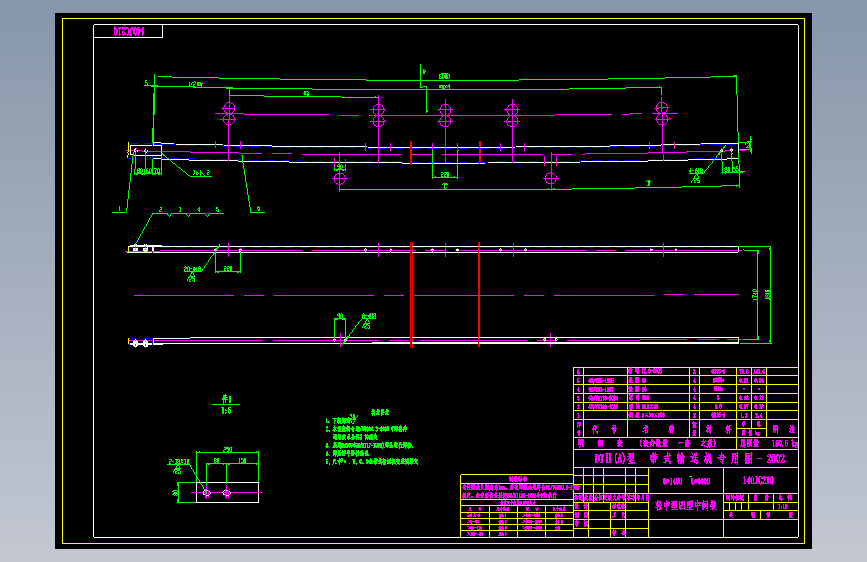Click the '名称' name column header in title block
This screenshot has height=562, width=867.
coord(658,429)
